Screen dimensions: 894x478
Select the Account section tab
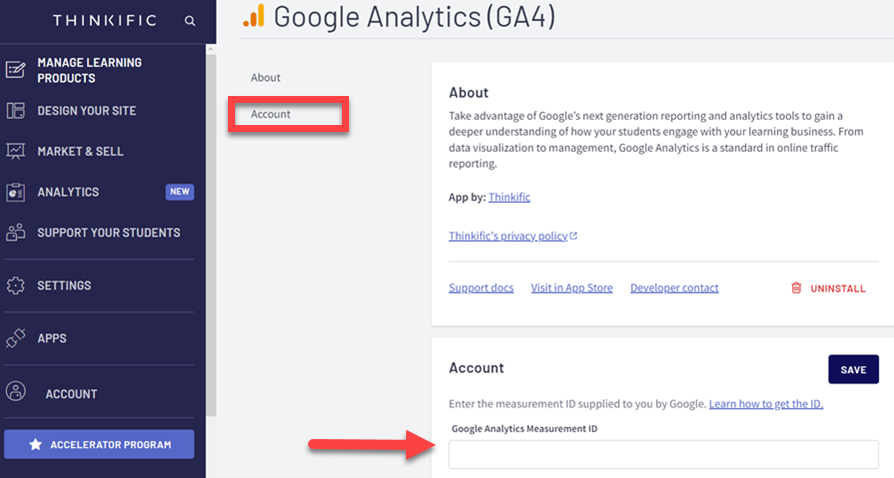271,115
